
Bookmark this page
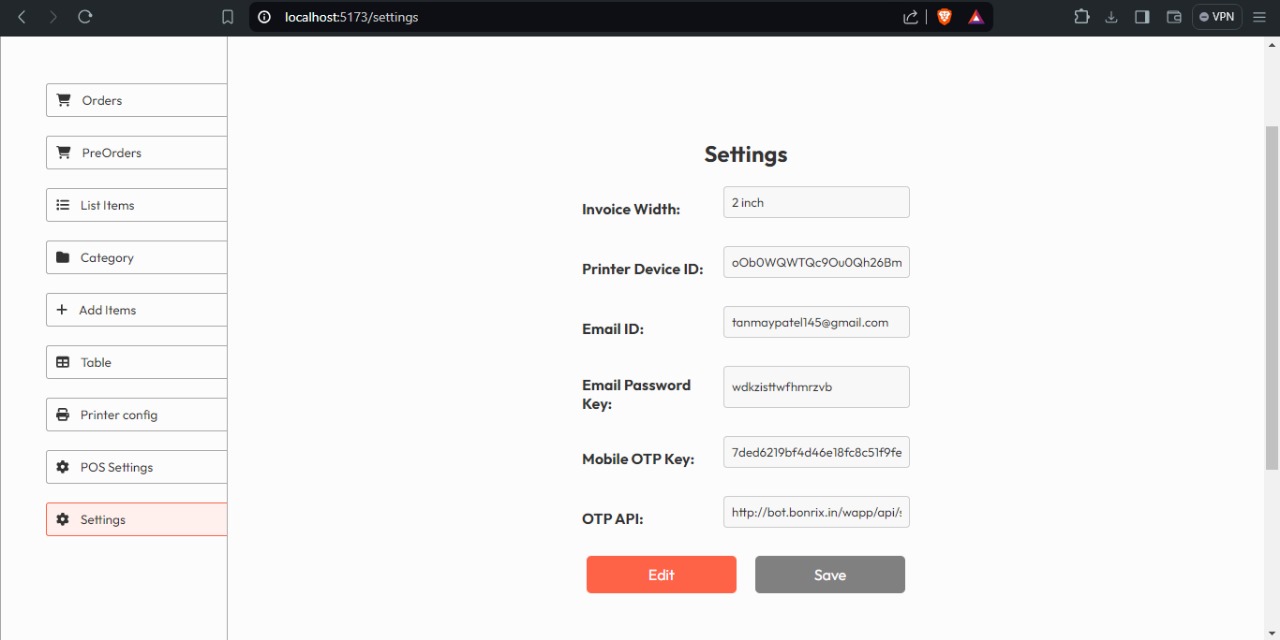pos(228,17)
